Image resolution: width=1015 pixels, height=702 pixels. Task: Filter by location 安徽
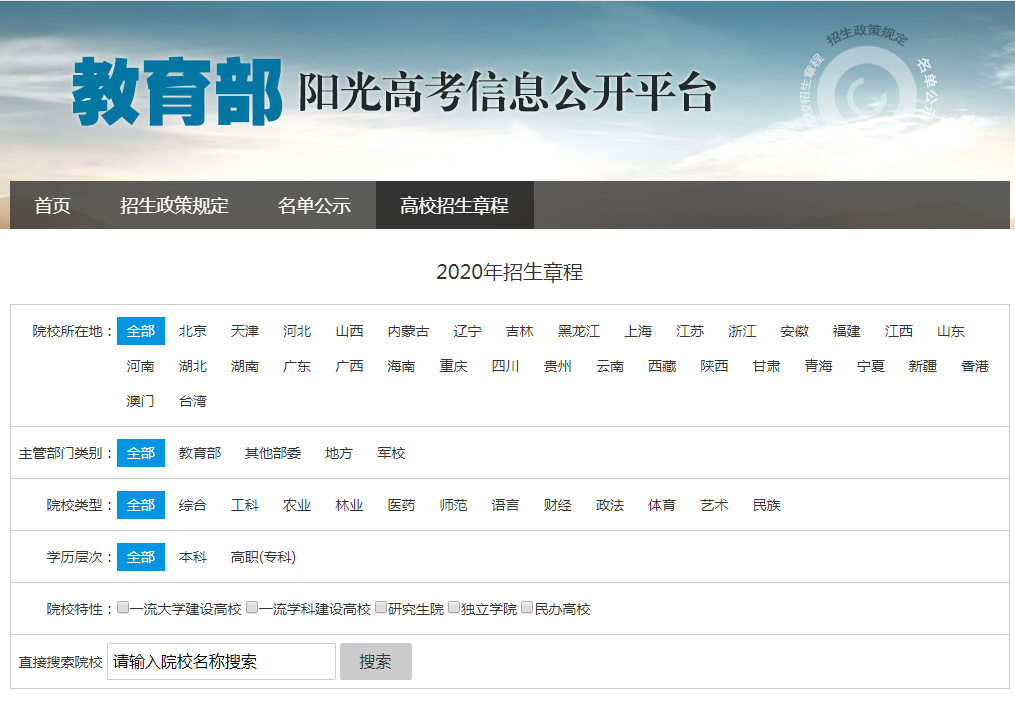pos(795,331)
